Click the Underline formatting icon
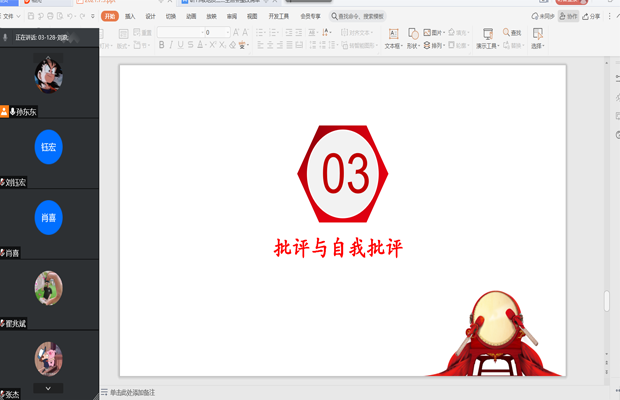 click(181, 45)
